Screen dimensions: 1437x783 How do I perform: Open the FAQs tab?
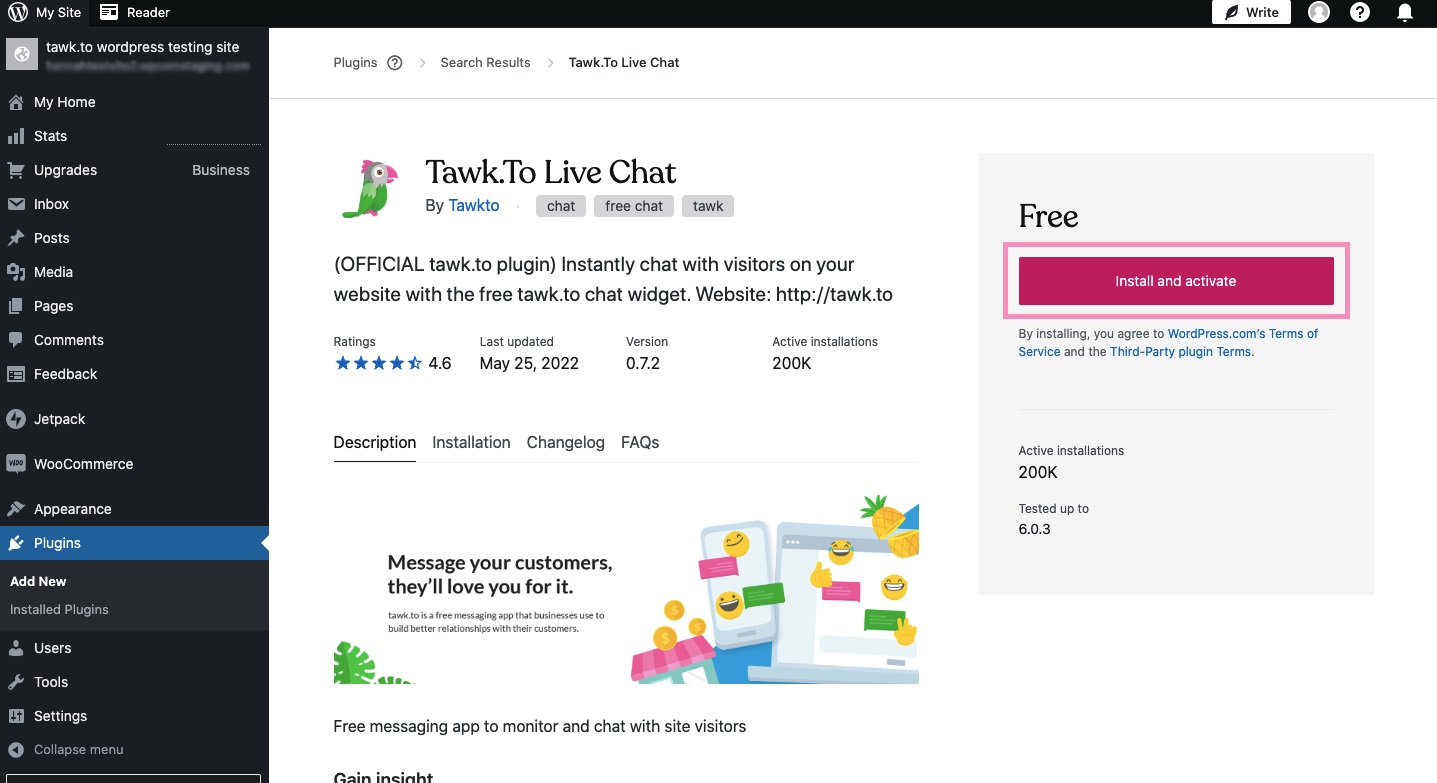coord(640,442)
